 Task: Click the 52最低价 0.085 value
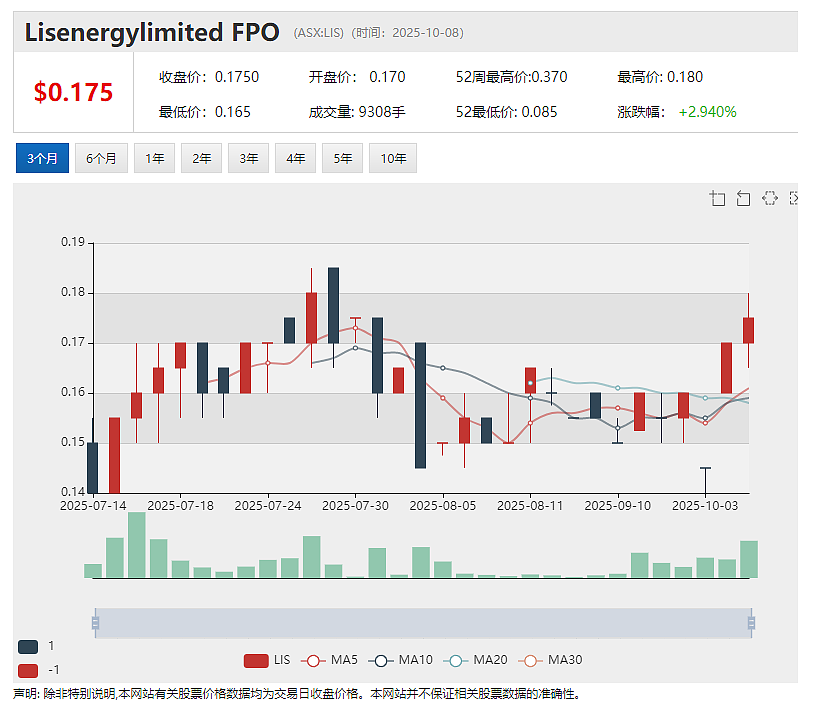click(x=539, y=112)
